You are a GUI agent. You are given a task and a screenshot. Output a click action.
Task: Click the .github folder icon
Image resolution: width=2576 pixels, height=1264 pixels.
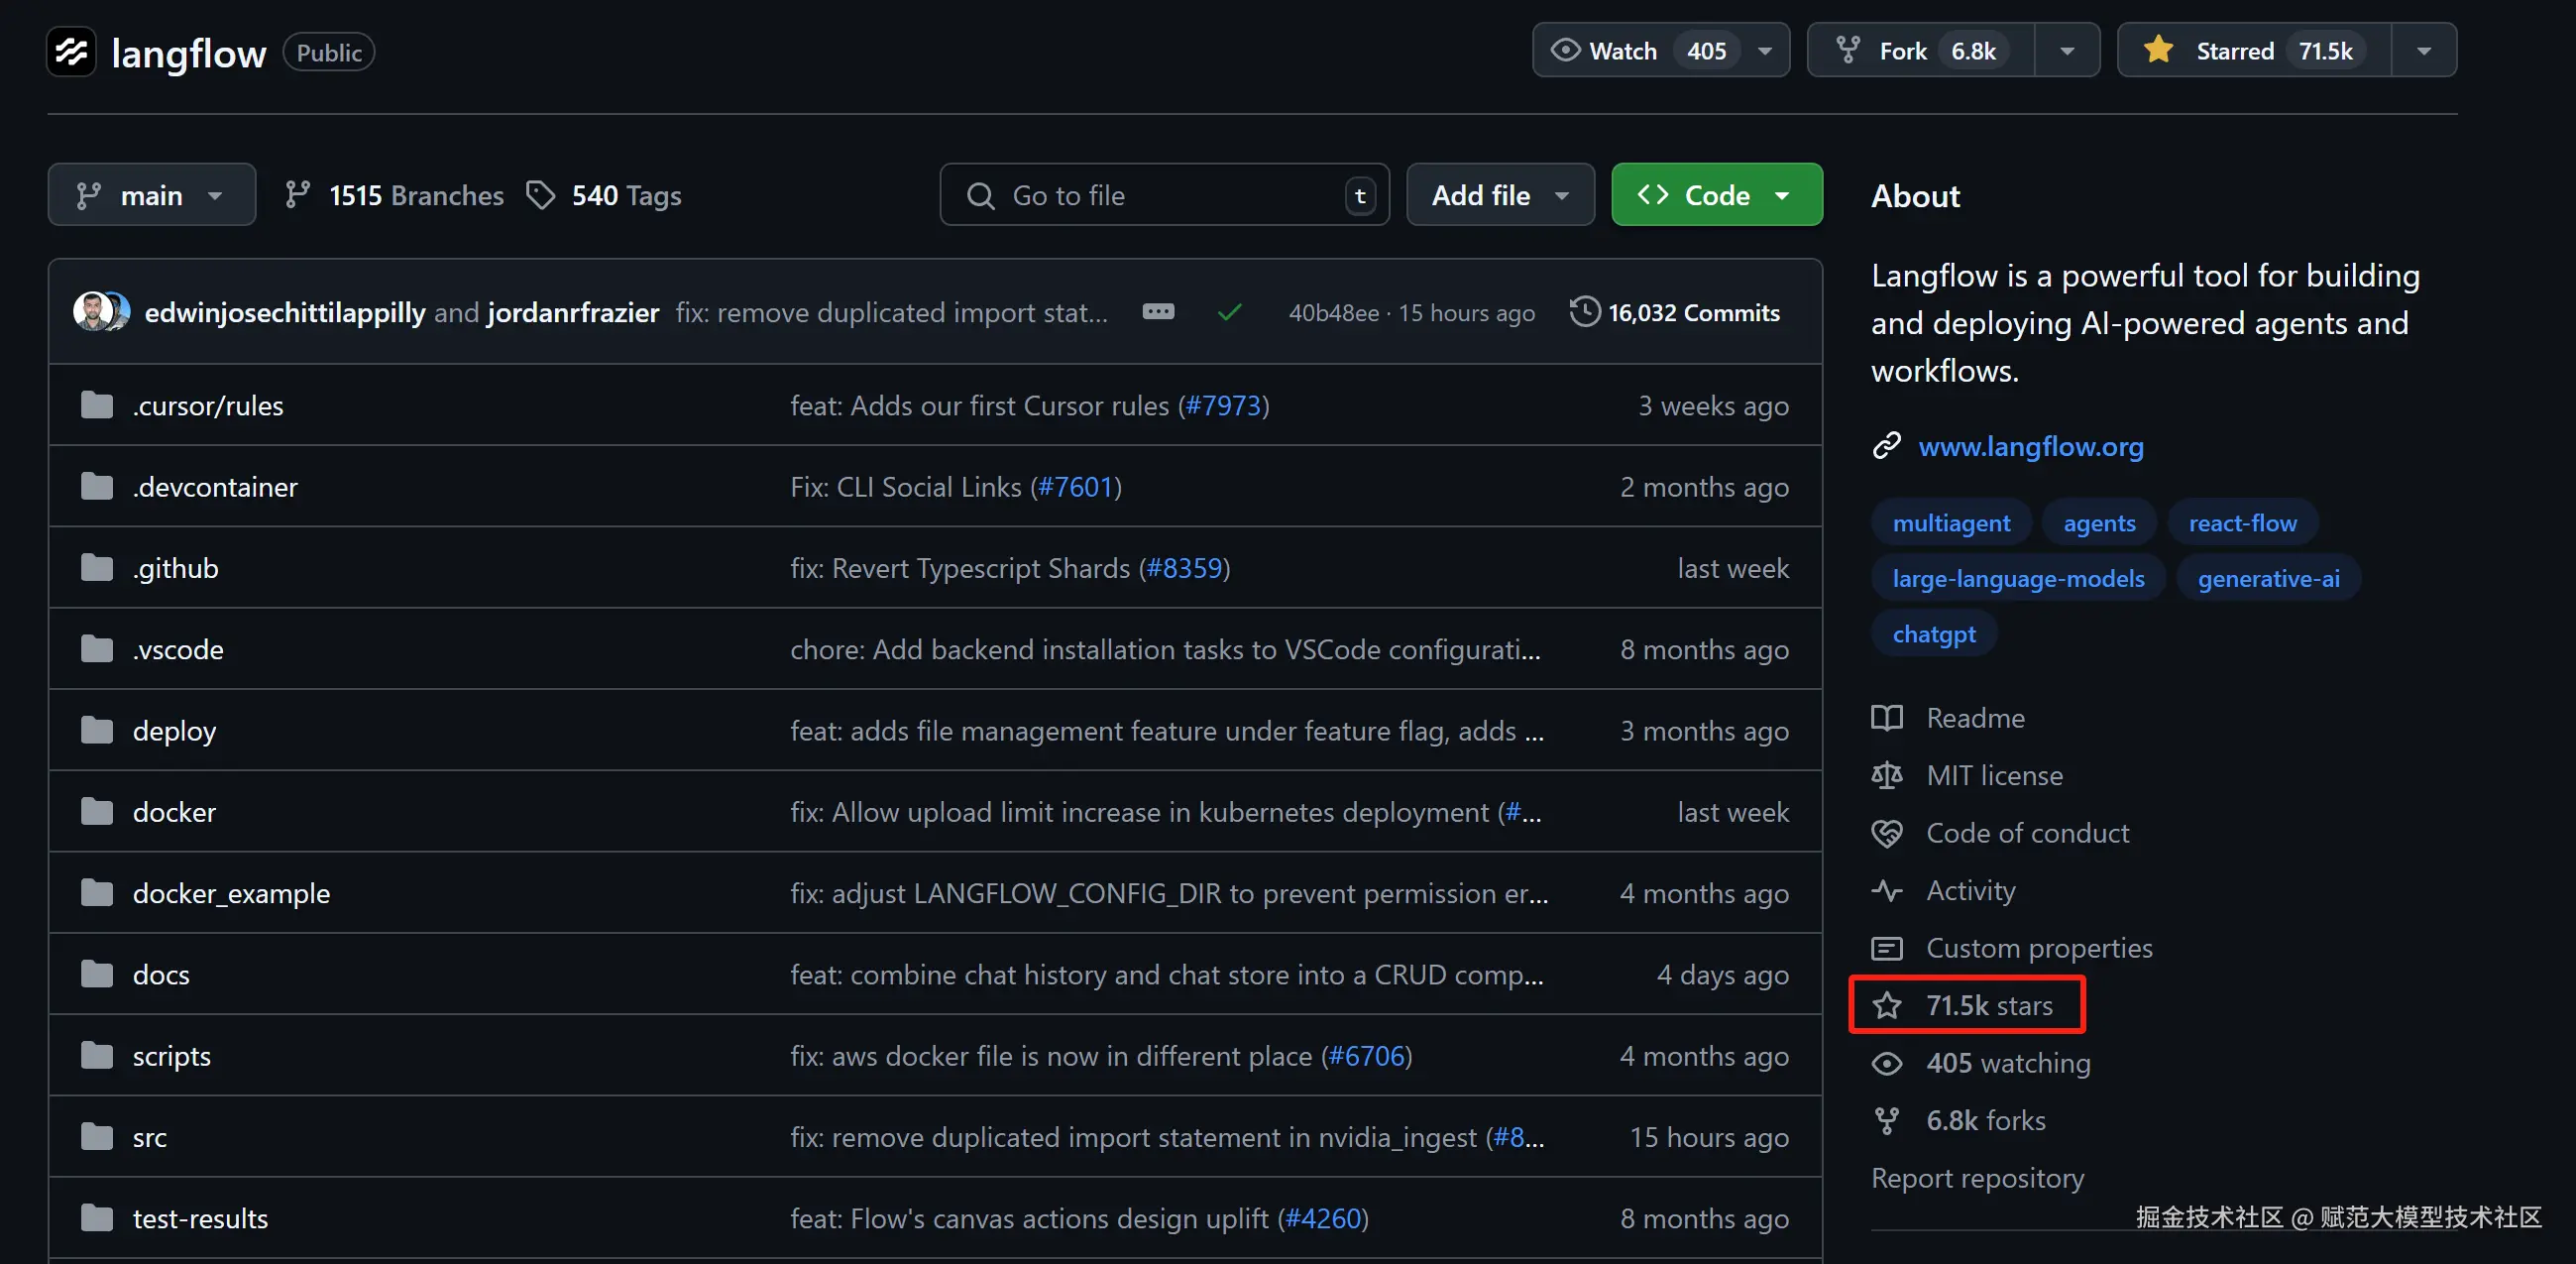[x=97, y=568]
